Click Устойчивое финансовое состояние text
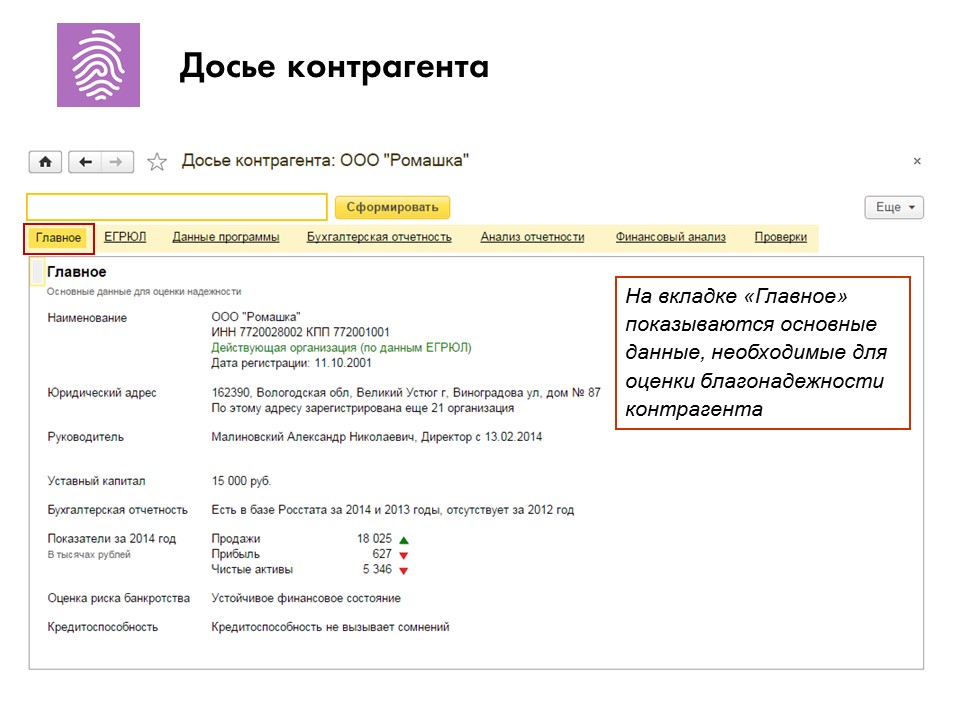Viewport: 960px width, 720px height. click(x=306, y=598)
